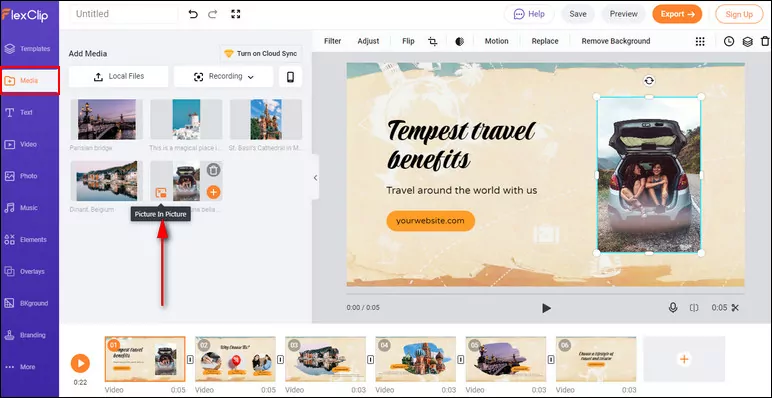Click the Preview button
This screenshot has width=772, height=398.
[624, 14]
